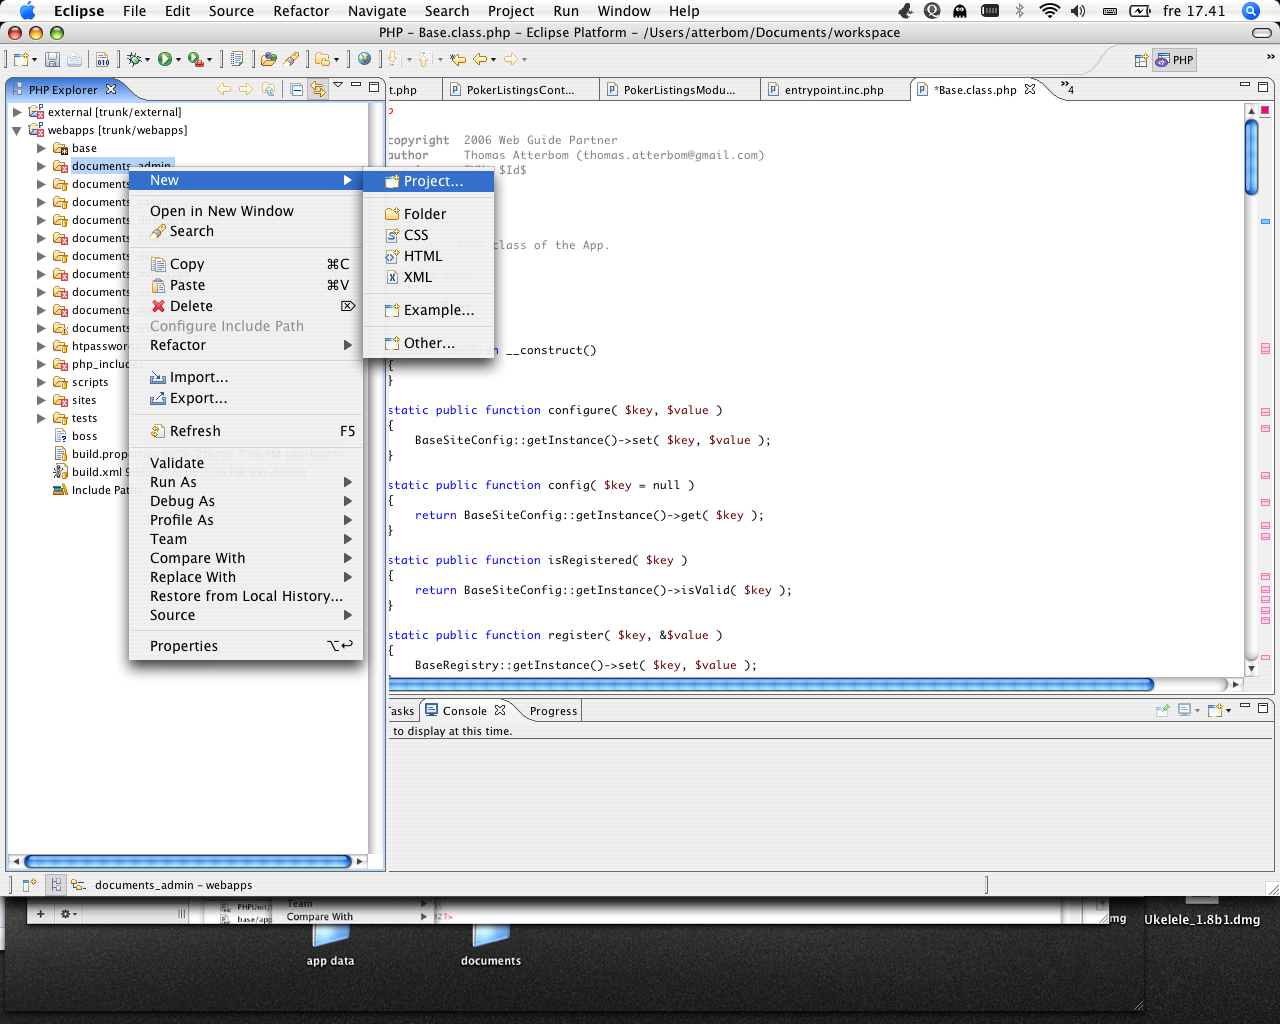
Task: Choose CSS in the New submenu
Action: point(428,235)
